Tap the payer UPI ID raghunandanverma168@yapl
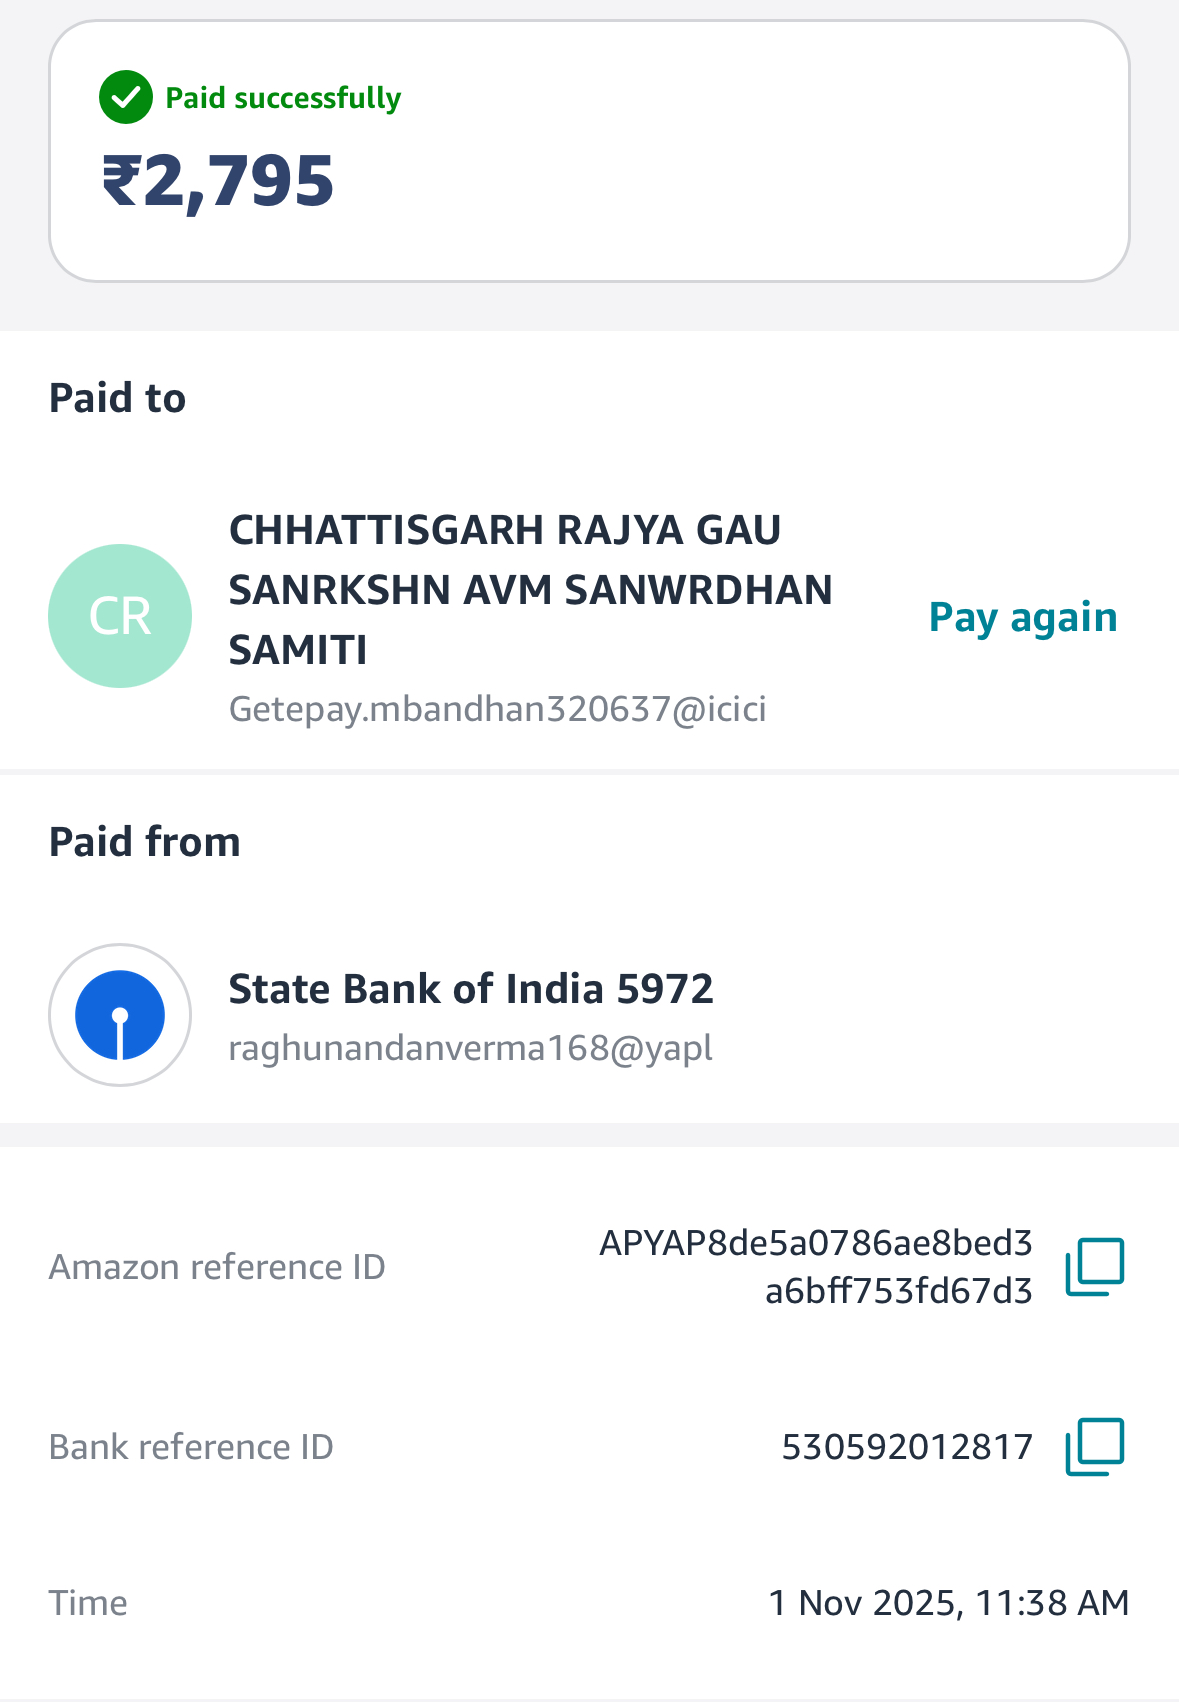 (470, 1048)
